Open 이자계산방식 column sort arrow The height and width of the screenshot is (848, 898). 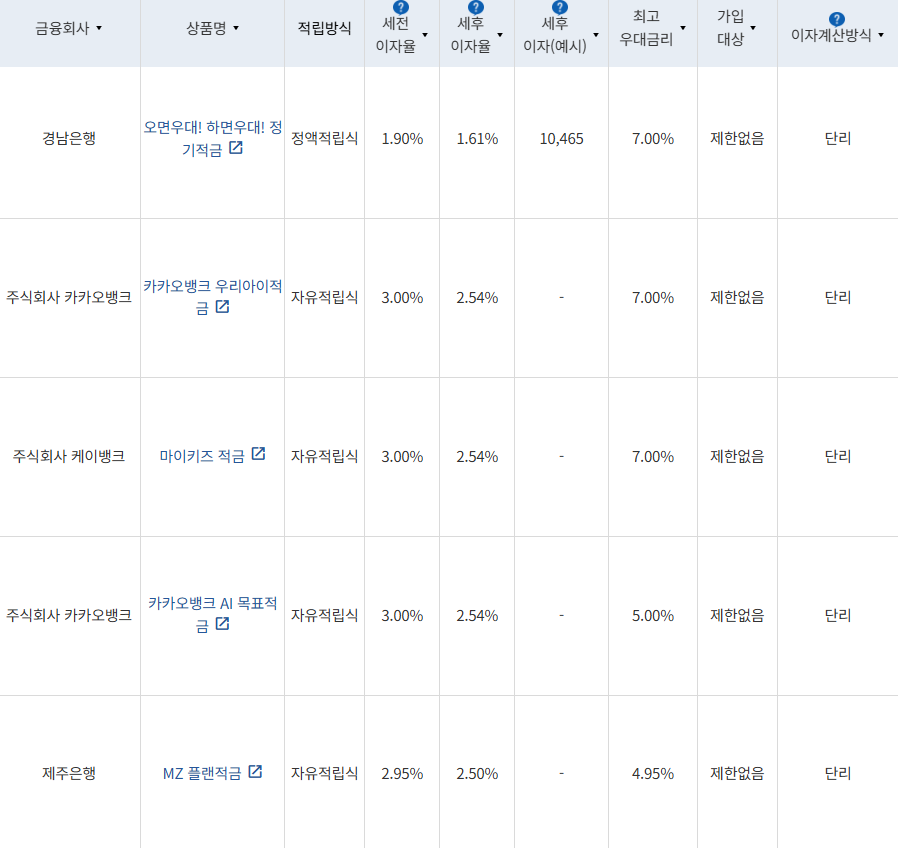[x=881, y=35]
